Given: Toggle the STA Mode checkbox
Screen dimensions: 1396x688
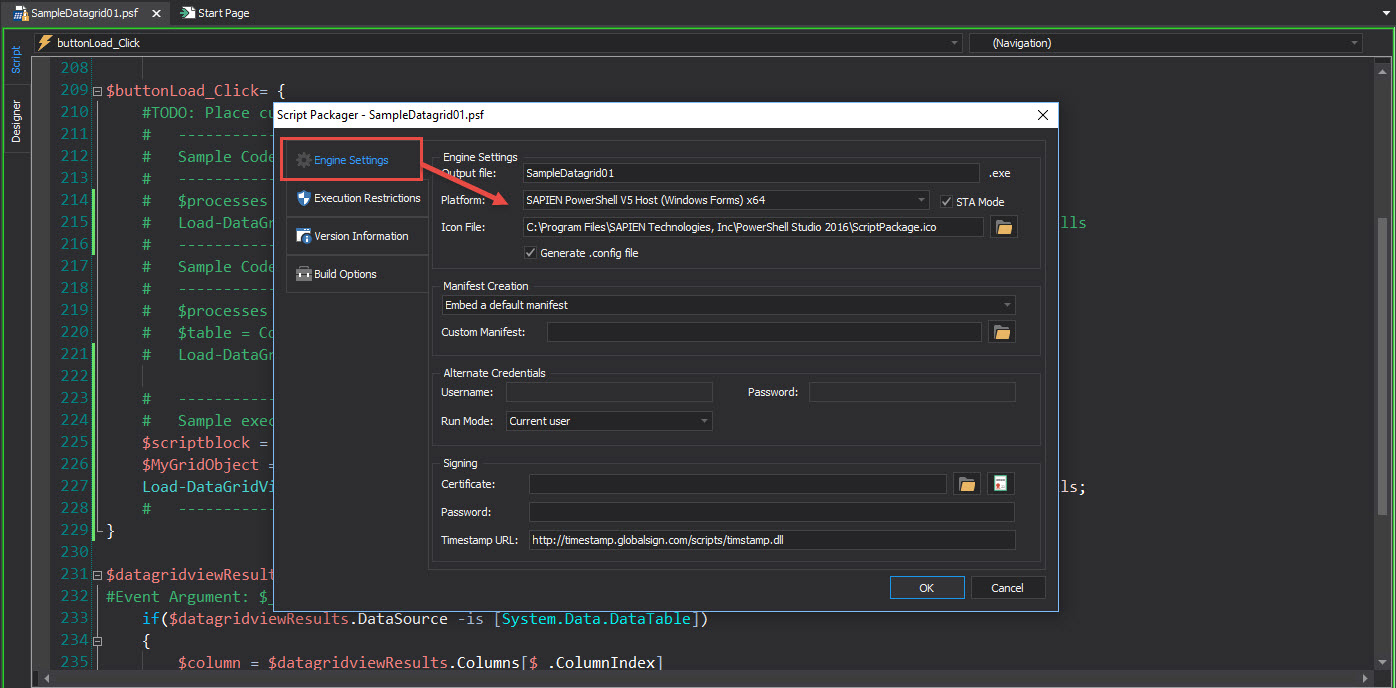Looking at the screenshot, I should point(946,201).
